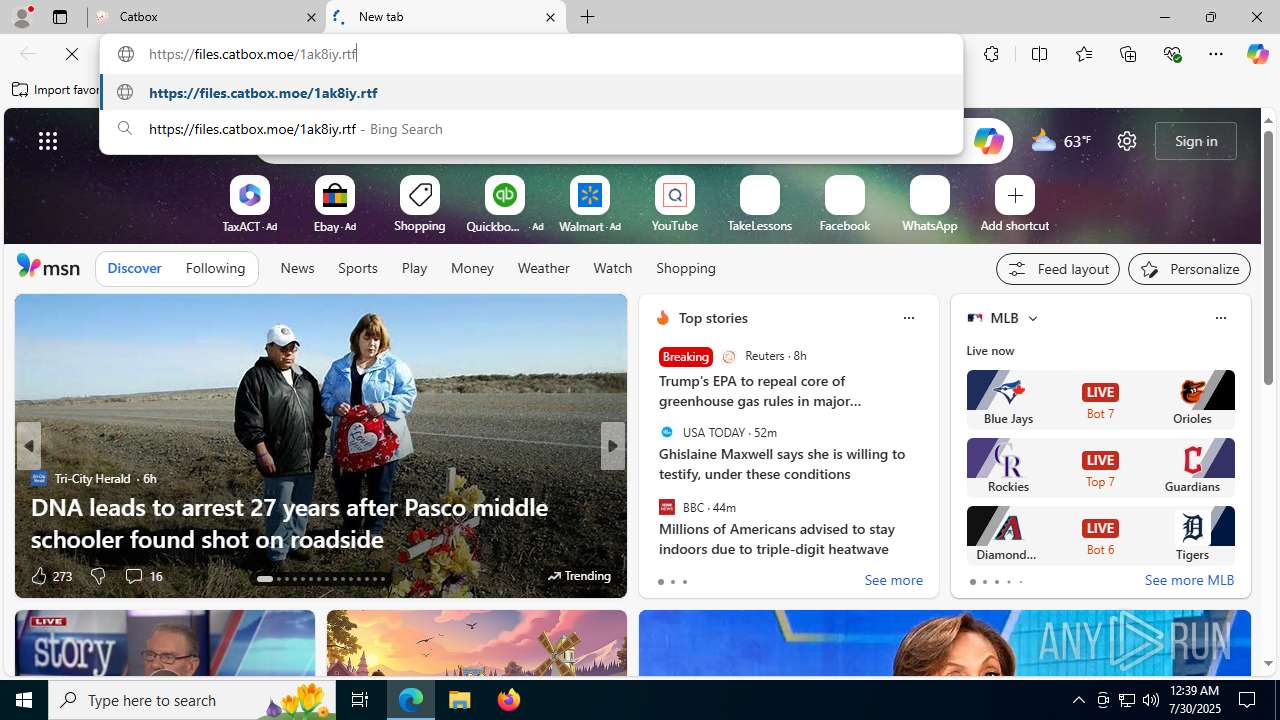This screenshot has width=1280, height=720.
Task: Open the Favorites star icon
Action: (1083, 54)
